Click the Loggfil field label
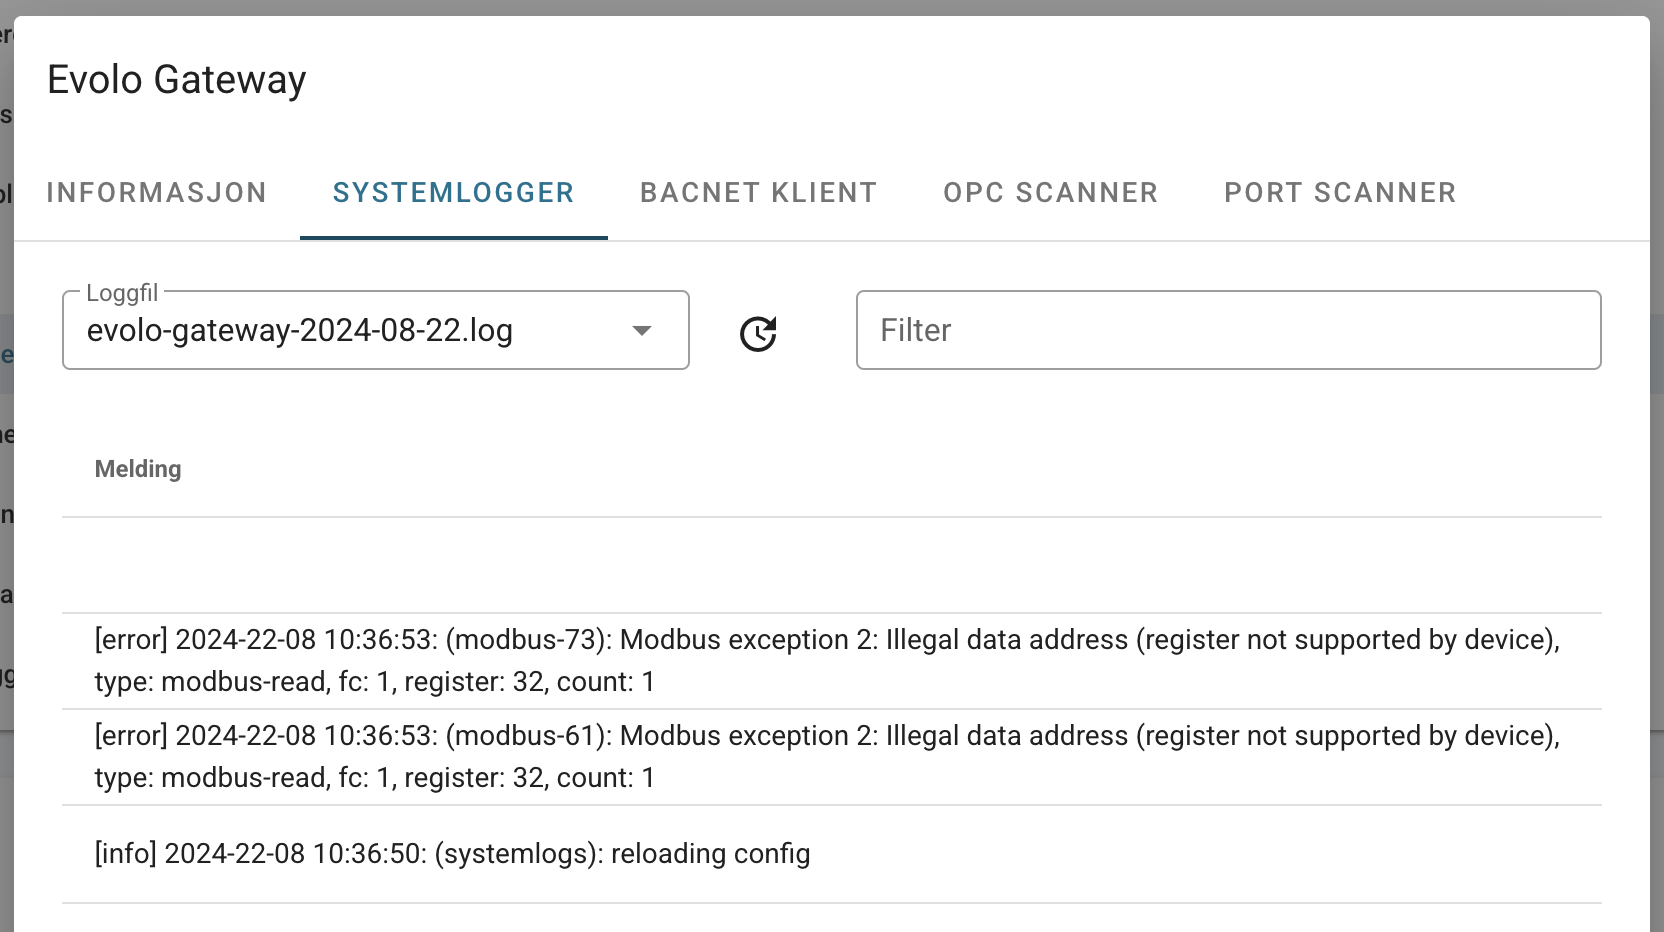 pyautogui.click(x=122, y=293)
